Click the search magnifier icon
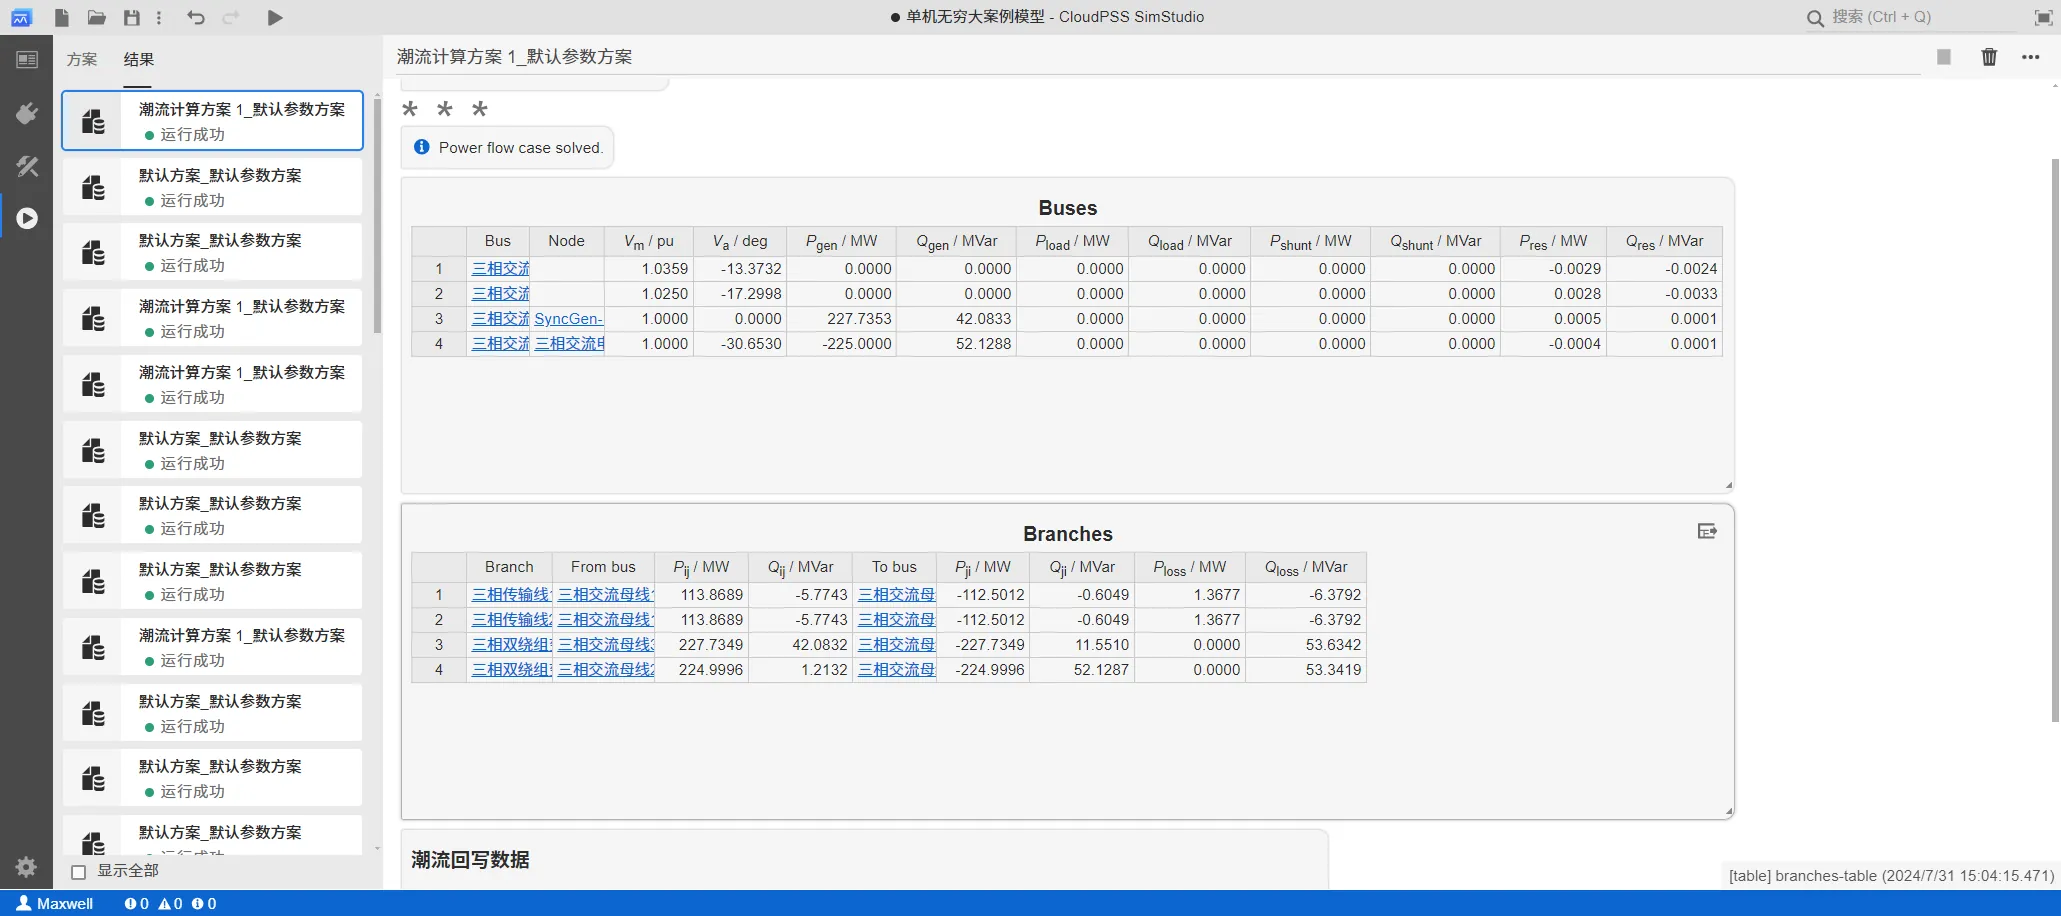Screen dimensions: 2061x916 pos(1815,18)
